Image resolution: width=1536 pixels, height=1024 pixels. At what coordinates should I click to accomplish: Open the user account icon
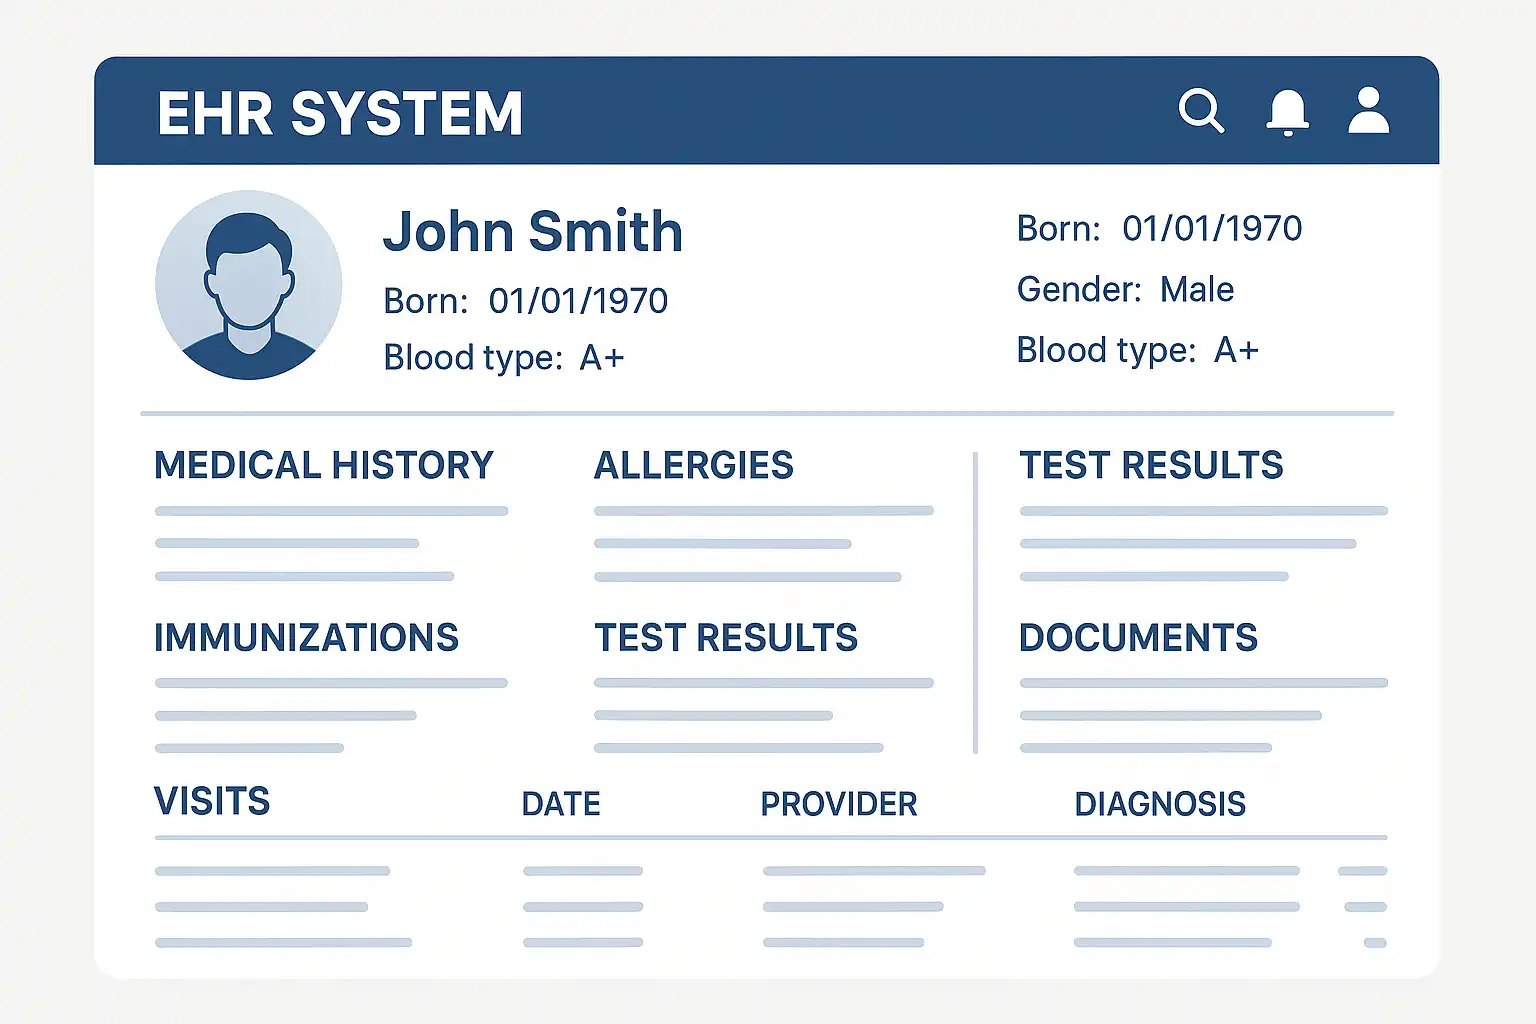pos(1368,110)
